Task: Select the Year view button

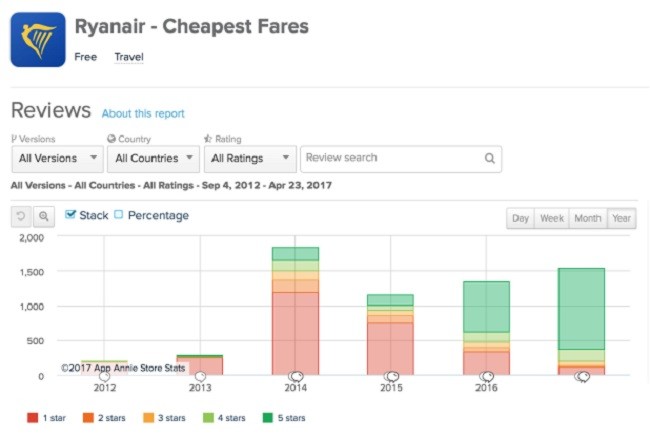Action: [621, 218]
